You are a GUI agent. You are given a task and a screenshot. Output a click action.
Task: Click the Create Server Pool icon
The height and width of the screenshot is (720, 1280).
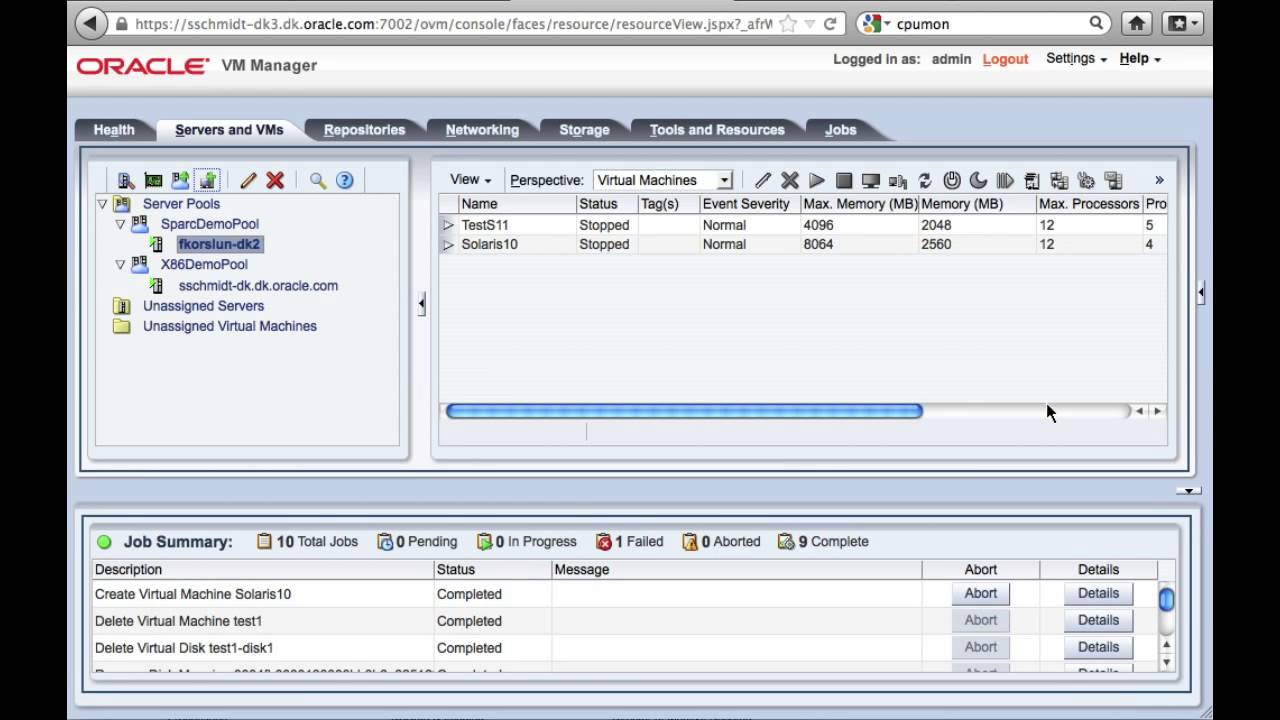[x=180, y=180]
